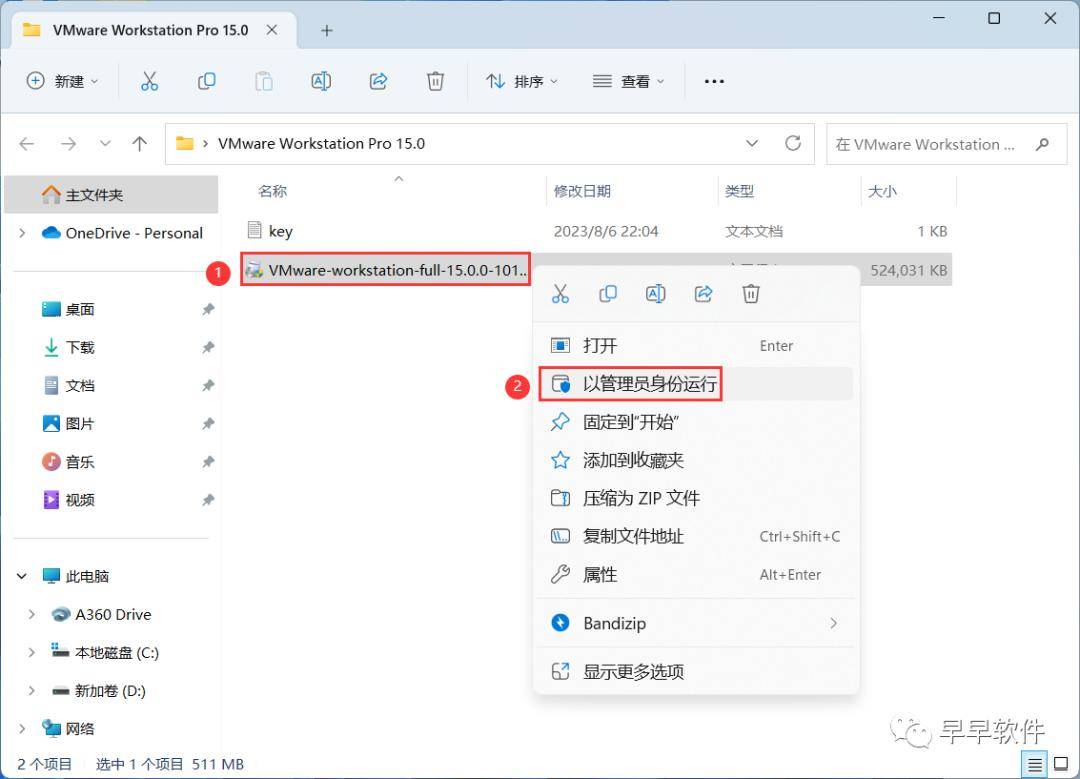The height and width of the screenshot is (779, 1080).
Task: Go forward with the right arrow
Action: (68, 144)
